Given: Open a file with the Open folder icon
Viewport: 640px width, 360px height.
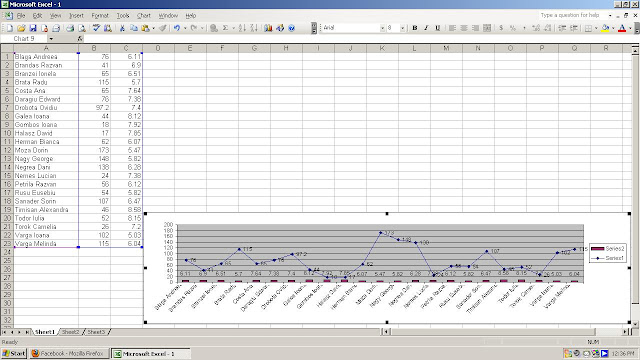Looking at the screenshot, I should (x=21, y=28).
